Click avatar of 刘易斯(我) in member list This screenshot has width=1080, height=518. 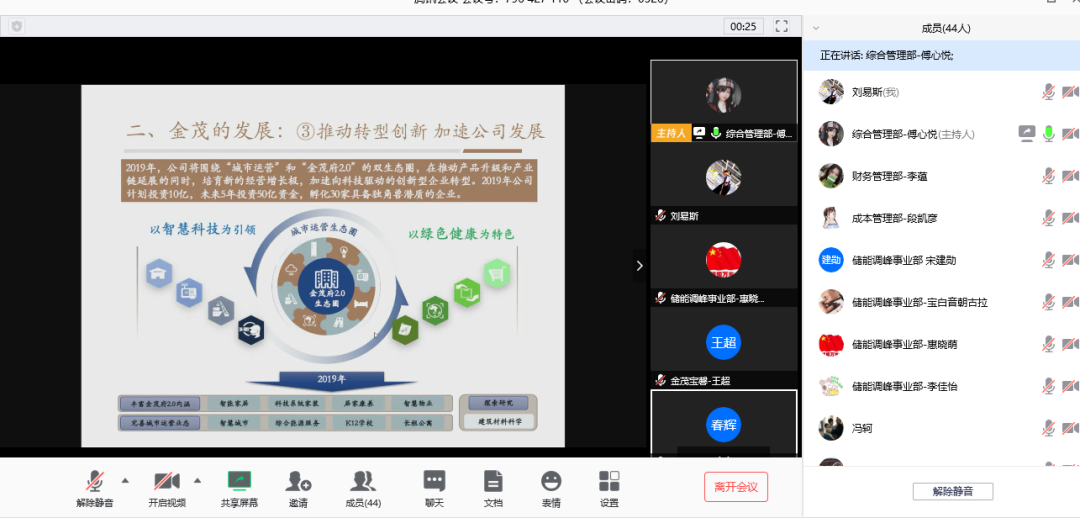click(x=831, y=92)
